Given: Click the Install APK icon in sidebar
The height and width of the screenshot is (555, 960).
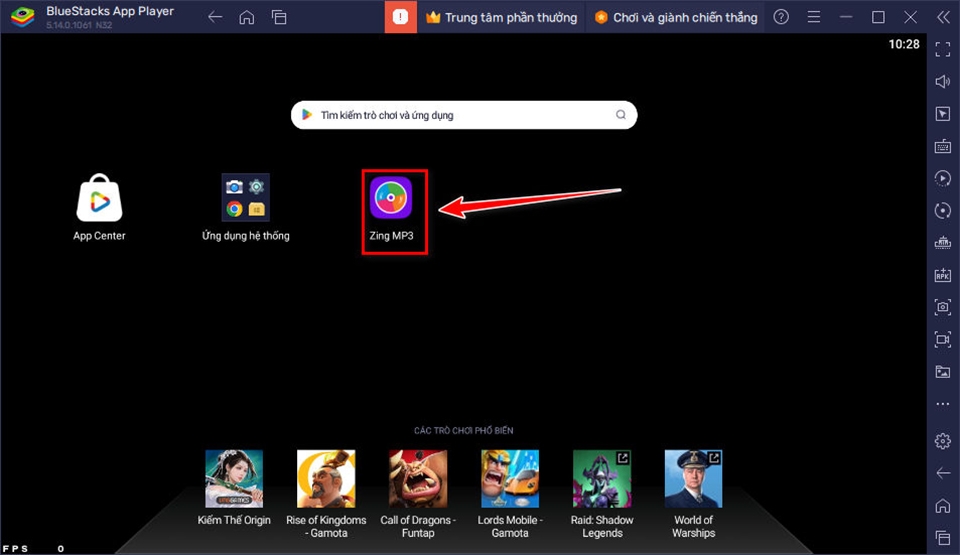Looking at the screenshot, I should (943, 274).
